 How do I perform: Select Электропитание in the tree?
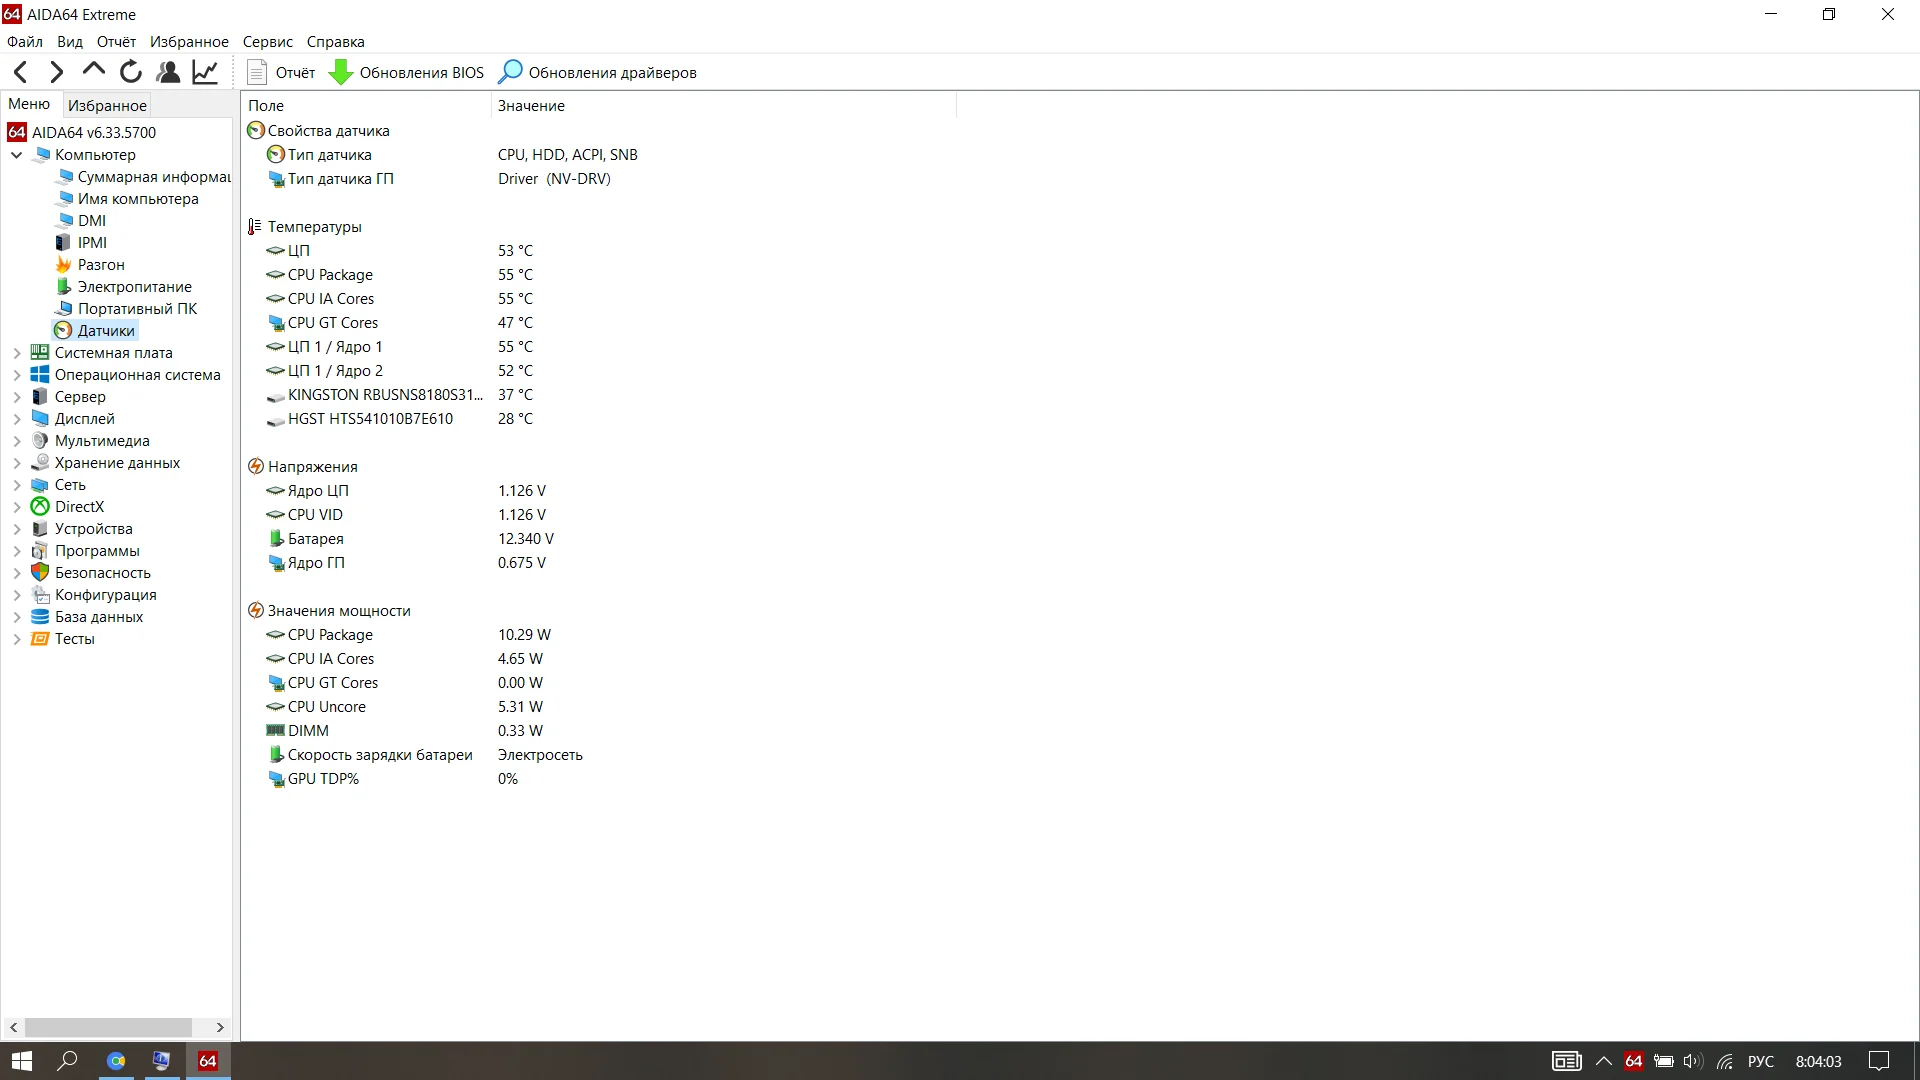click(x=134, y=287)
